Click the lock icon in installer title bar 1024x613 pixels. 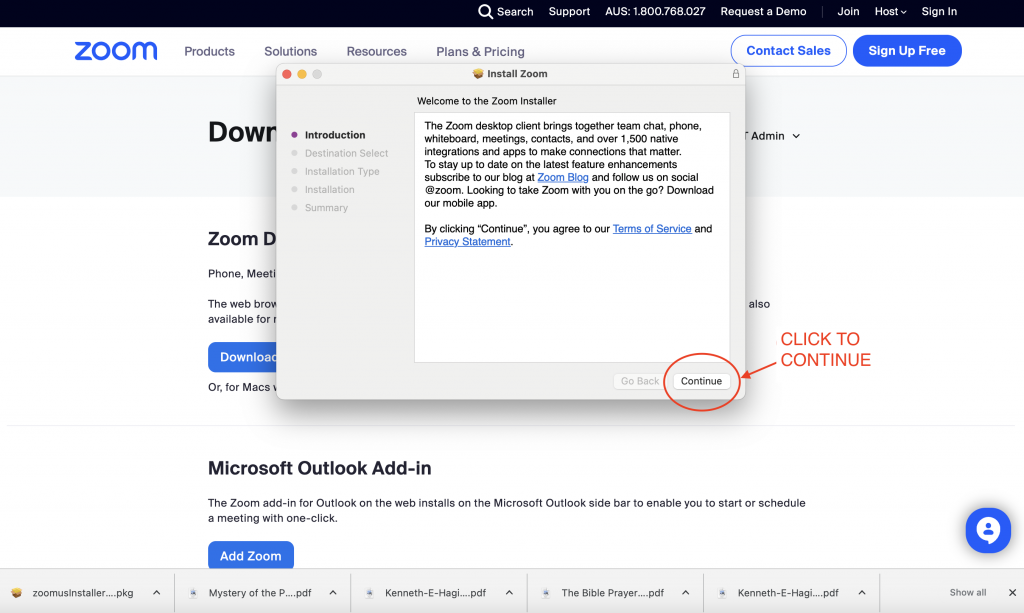[x=735, y=74]
